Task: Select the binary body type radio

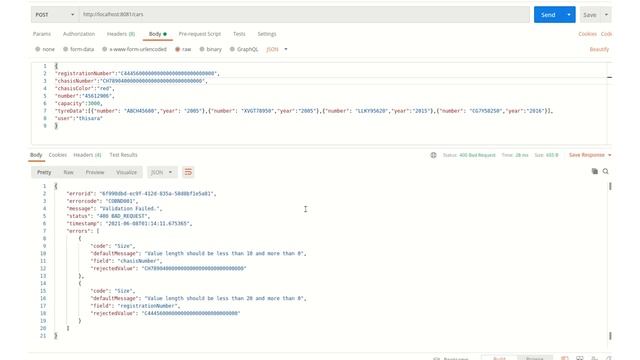Action: [202, 49]
